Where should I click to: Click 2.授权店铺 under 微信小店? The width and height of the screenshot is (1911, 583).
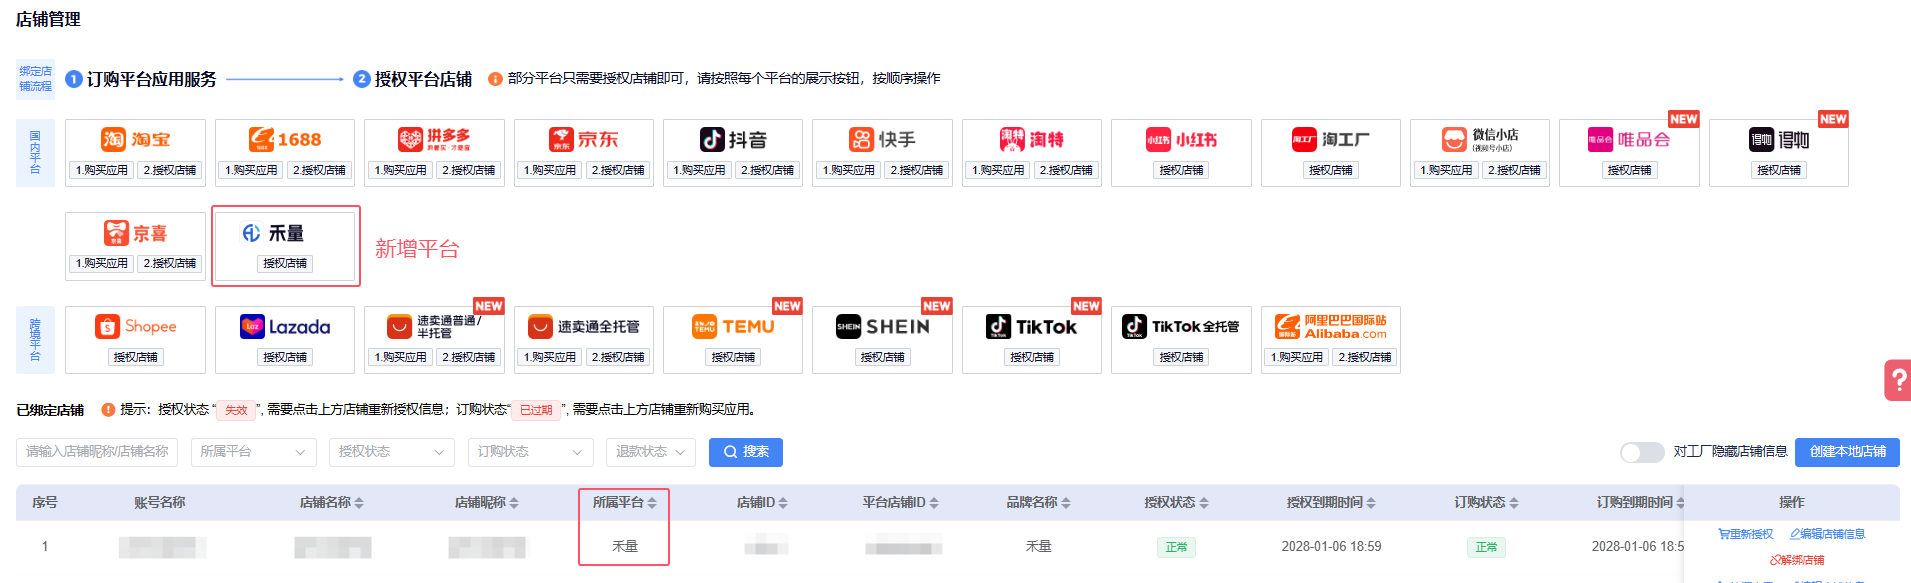(1514, 170)
